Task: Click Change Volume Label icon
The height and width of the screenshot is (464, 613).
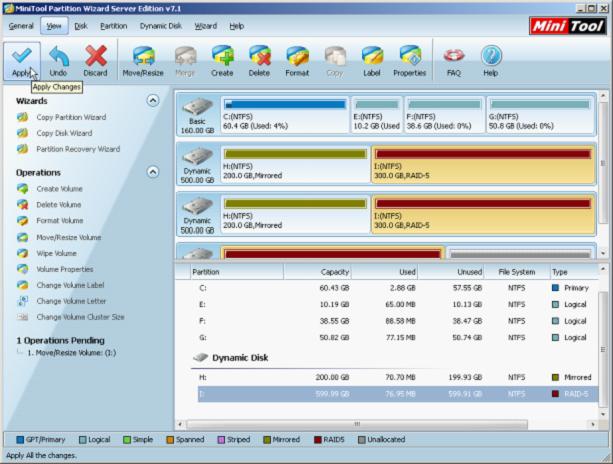Action: point(23,285)
